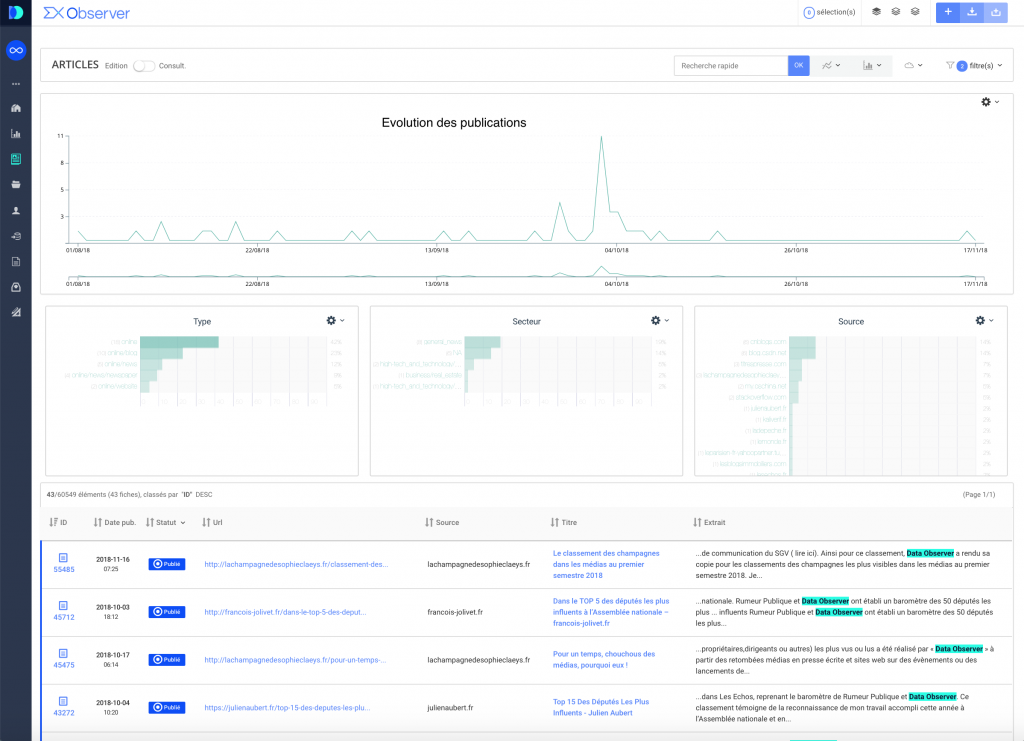Toggle Publié status for article 43272
This screenshot has height=741, width=1024.
[x=167, y=707]
